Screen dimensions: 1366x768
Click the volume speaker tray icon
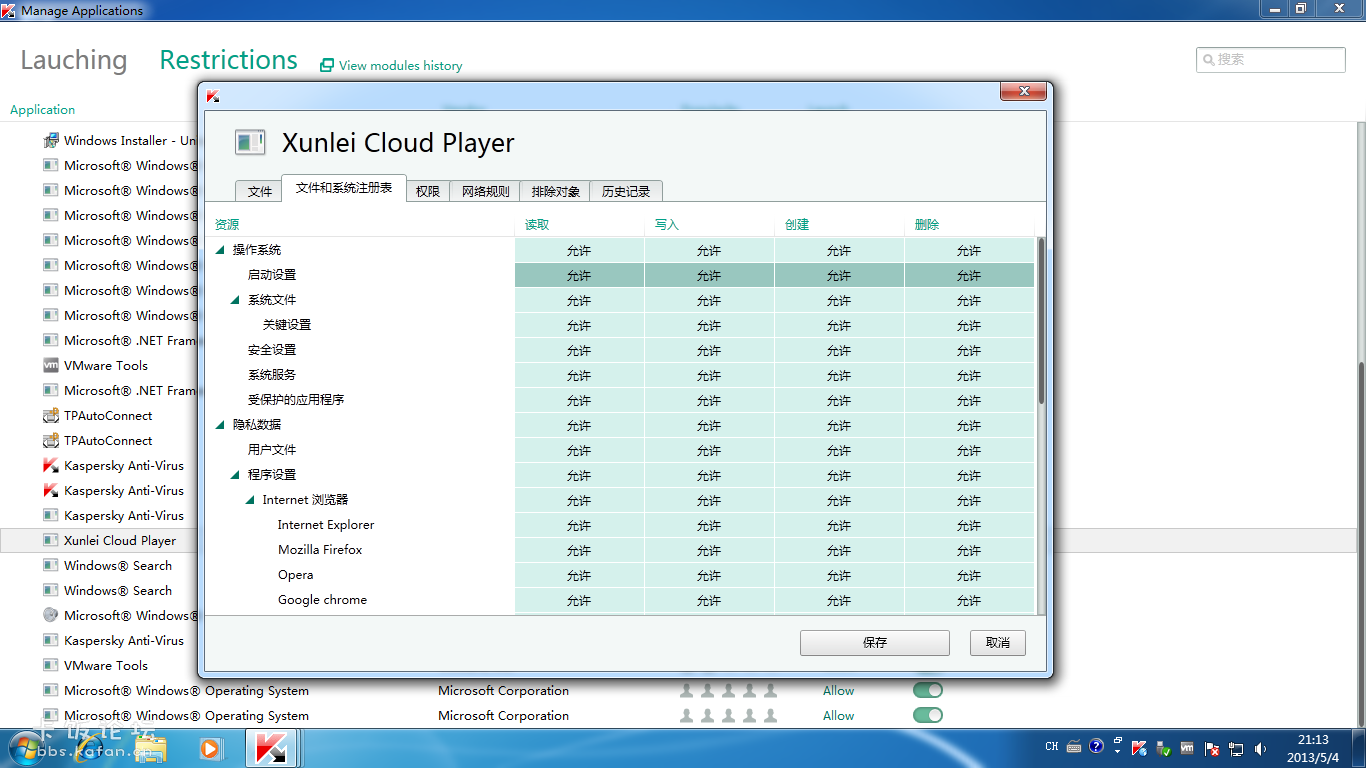[1260, 748]
